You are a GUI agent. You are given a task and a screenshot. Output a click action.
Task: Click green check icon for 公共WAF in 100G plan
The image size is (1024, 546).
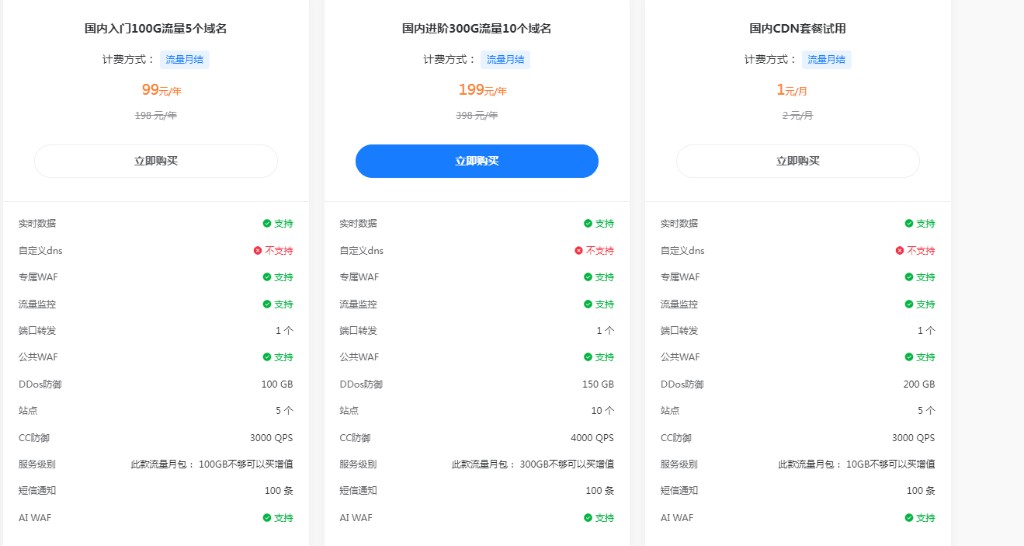[267, 357]
